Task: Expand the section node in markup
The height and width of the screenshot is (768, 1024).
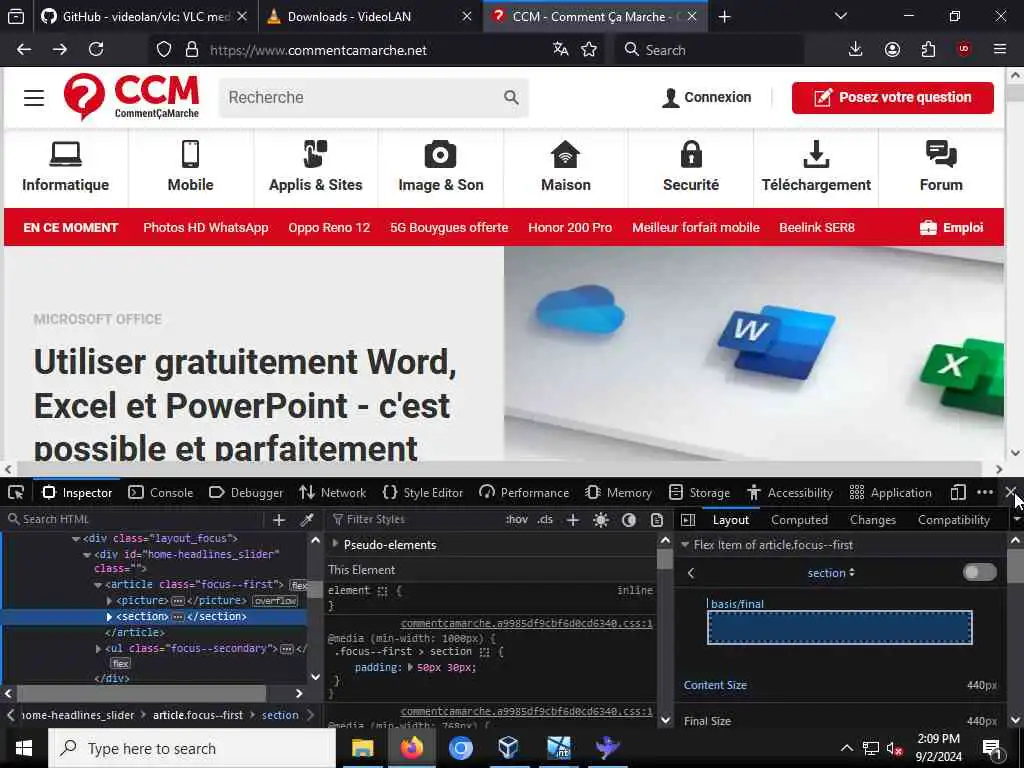Action: pos(109,616)
